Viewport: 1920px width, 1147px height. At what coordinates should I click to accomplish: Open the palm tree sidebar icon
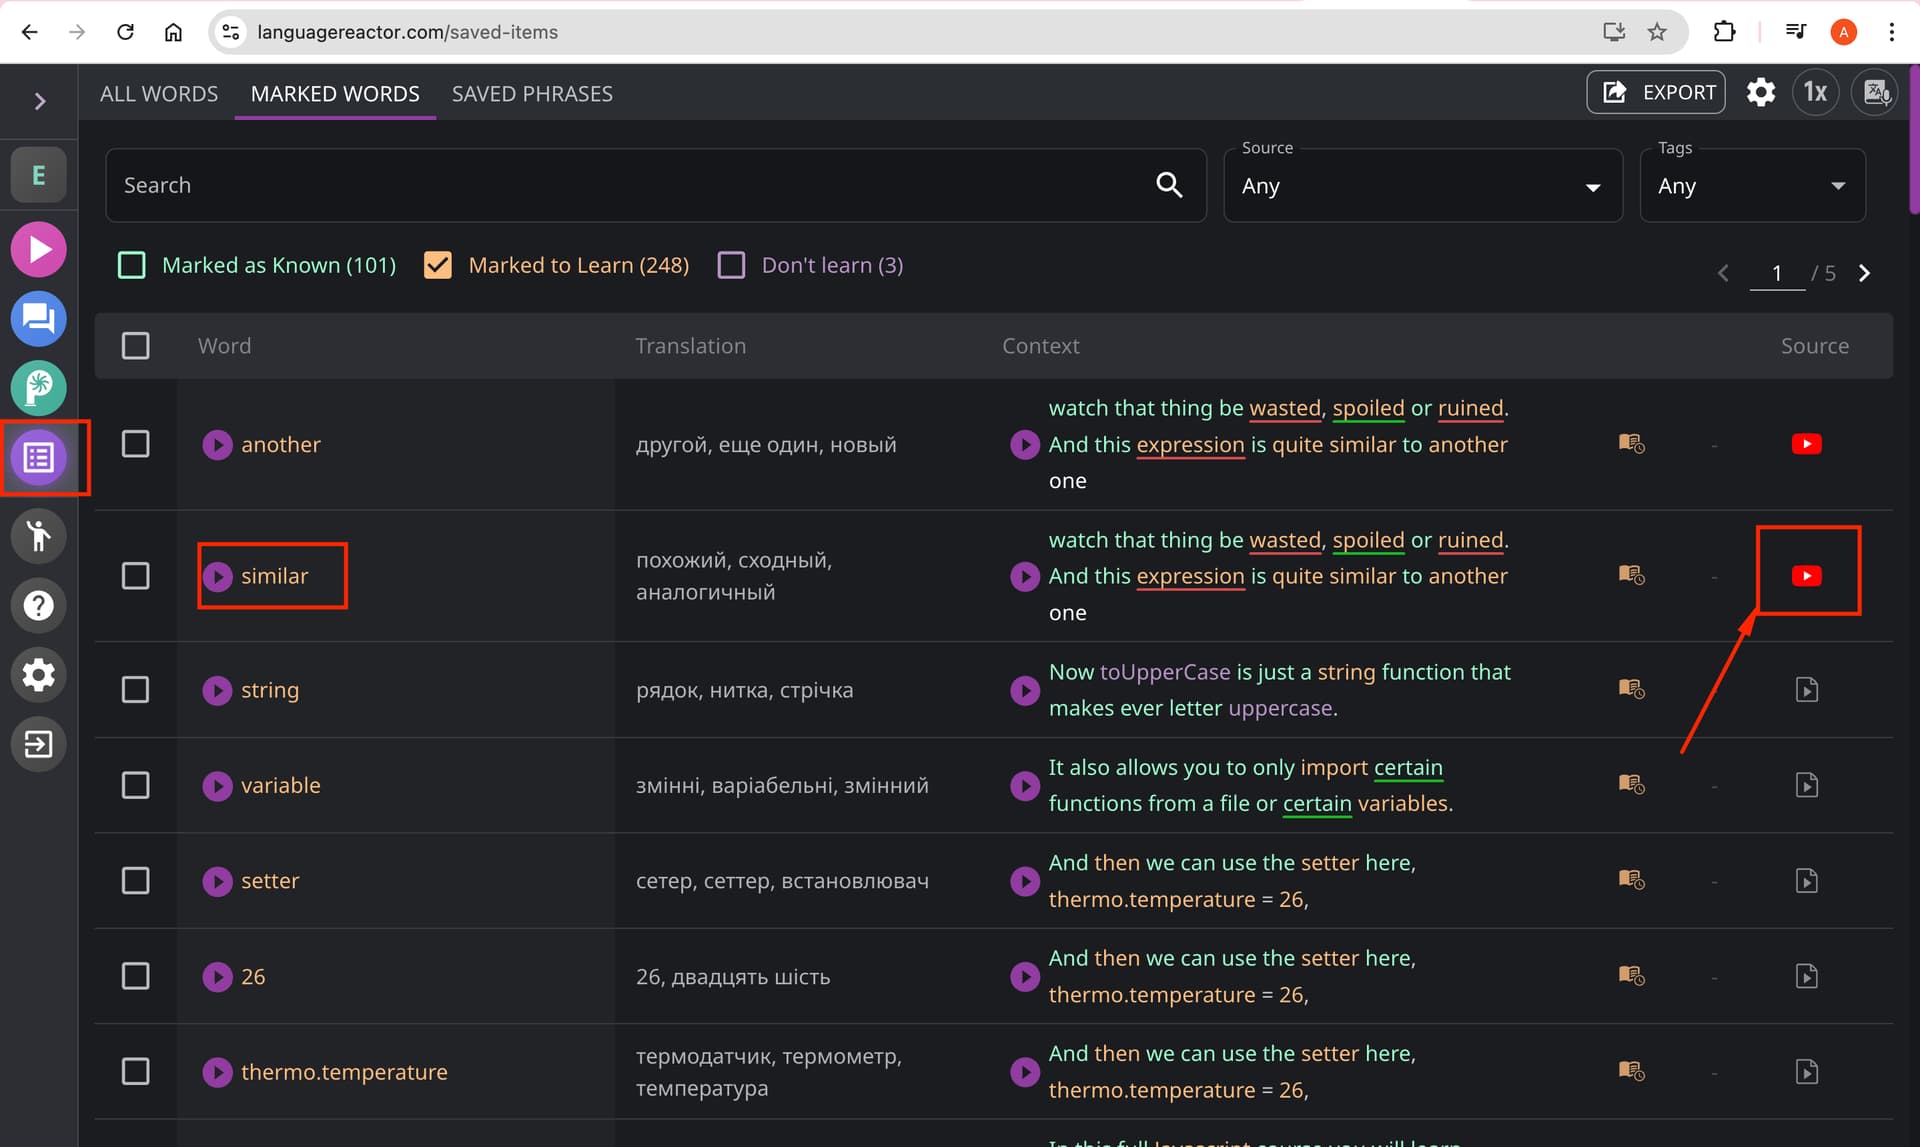(x=39, y=388)
